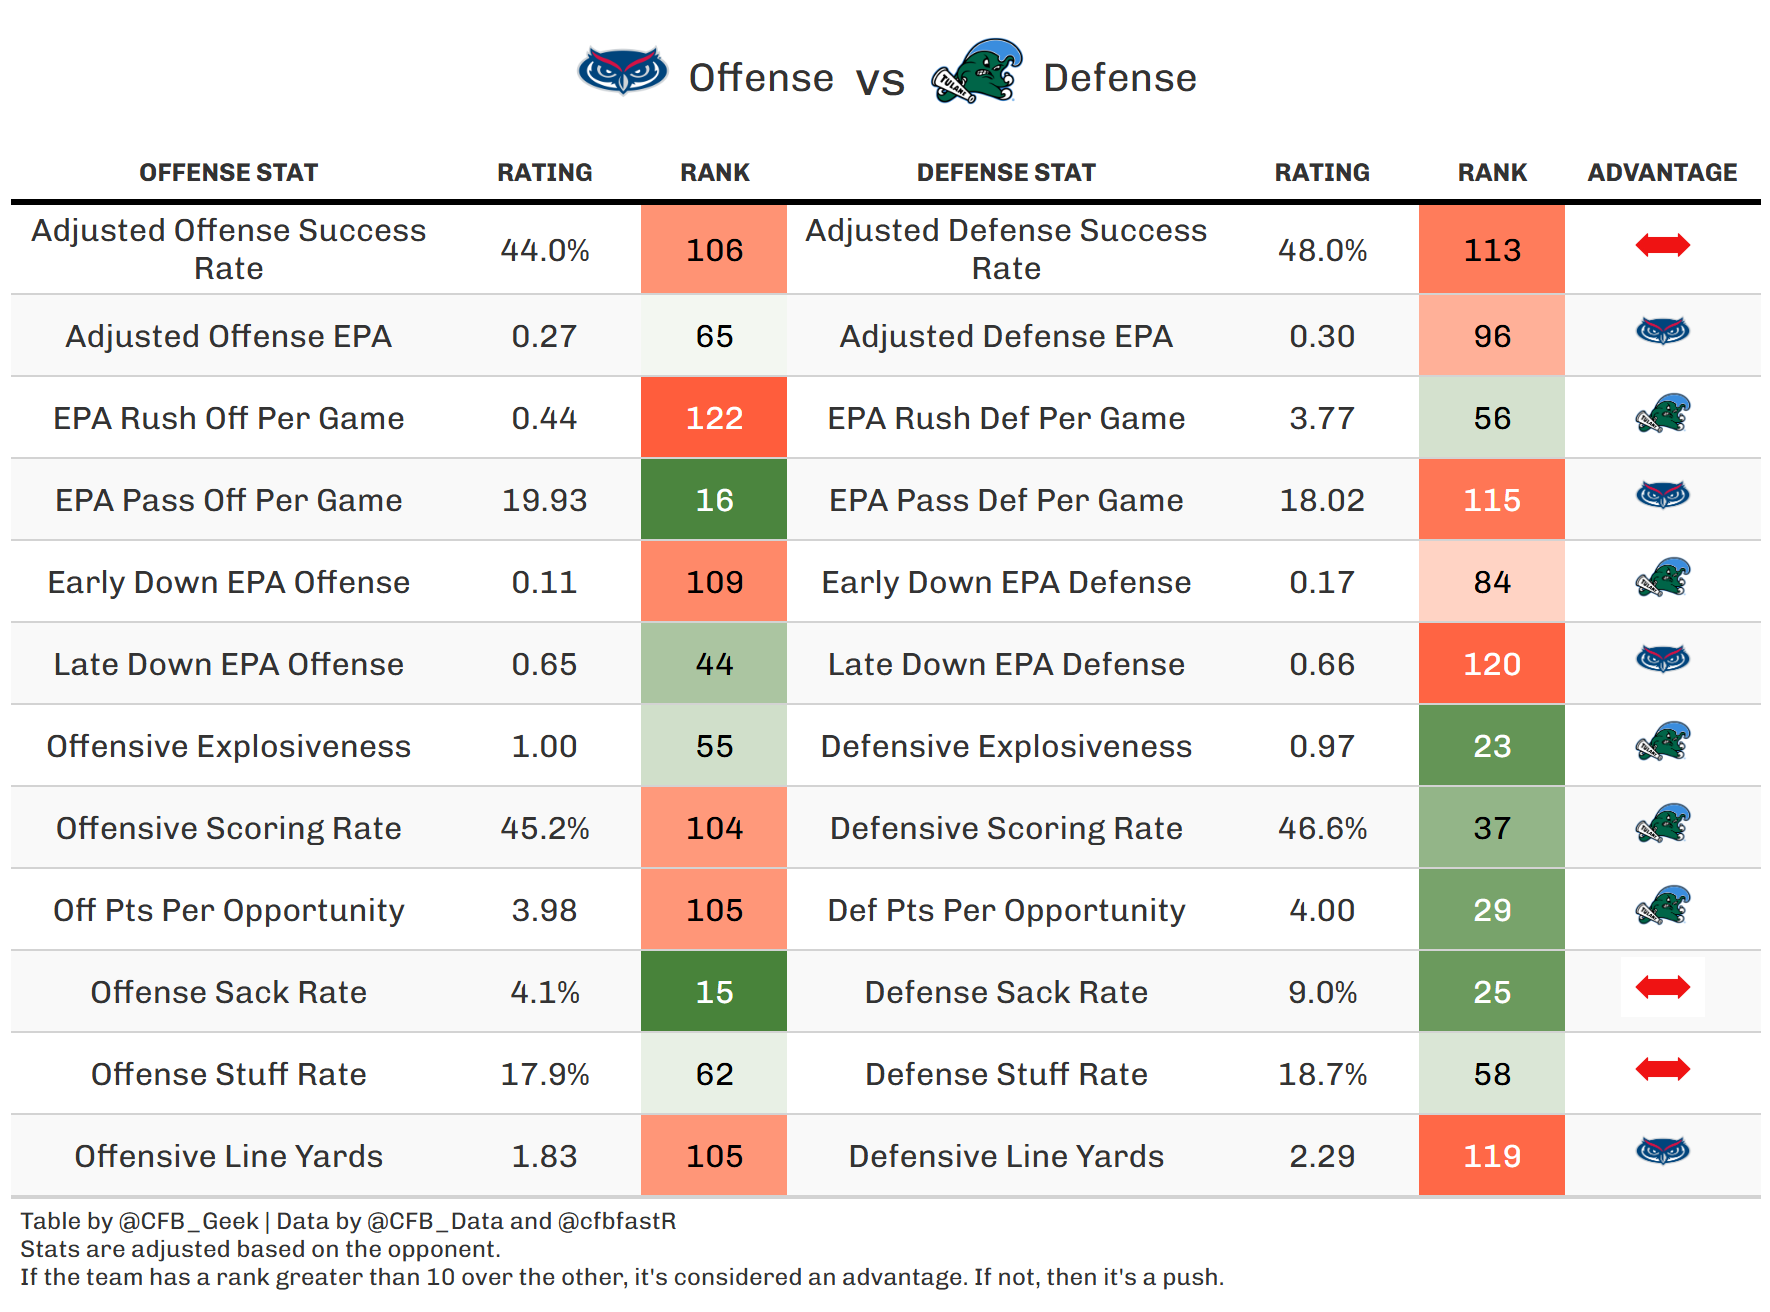The width and height of the screenshot is (1770, 1312).
Task: Click the green offense rank 16 cell
Action: coord(714,500)
